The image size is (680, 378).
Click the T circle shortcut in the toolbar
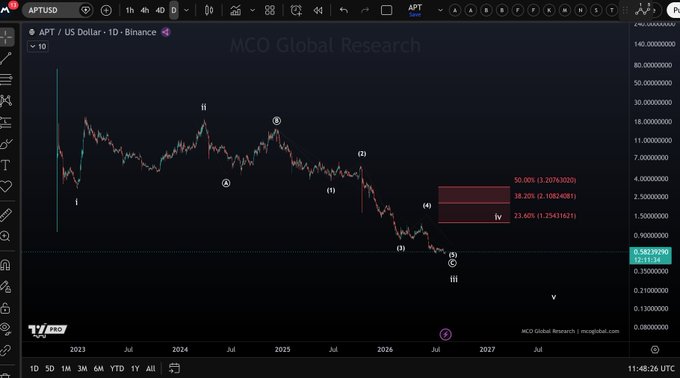pyautogui.click(x=611, y=10)
